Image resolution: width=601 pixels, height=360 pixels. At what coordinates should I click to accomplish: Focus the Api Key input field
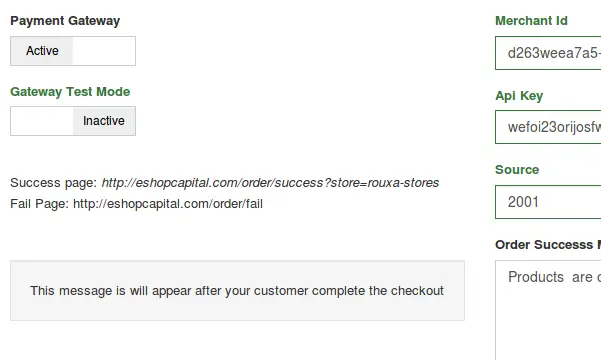pos(548,127)
